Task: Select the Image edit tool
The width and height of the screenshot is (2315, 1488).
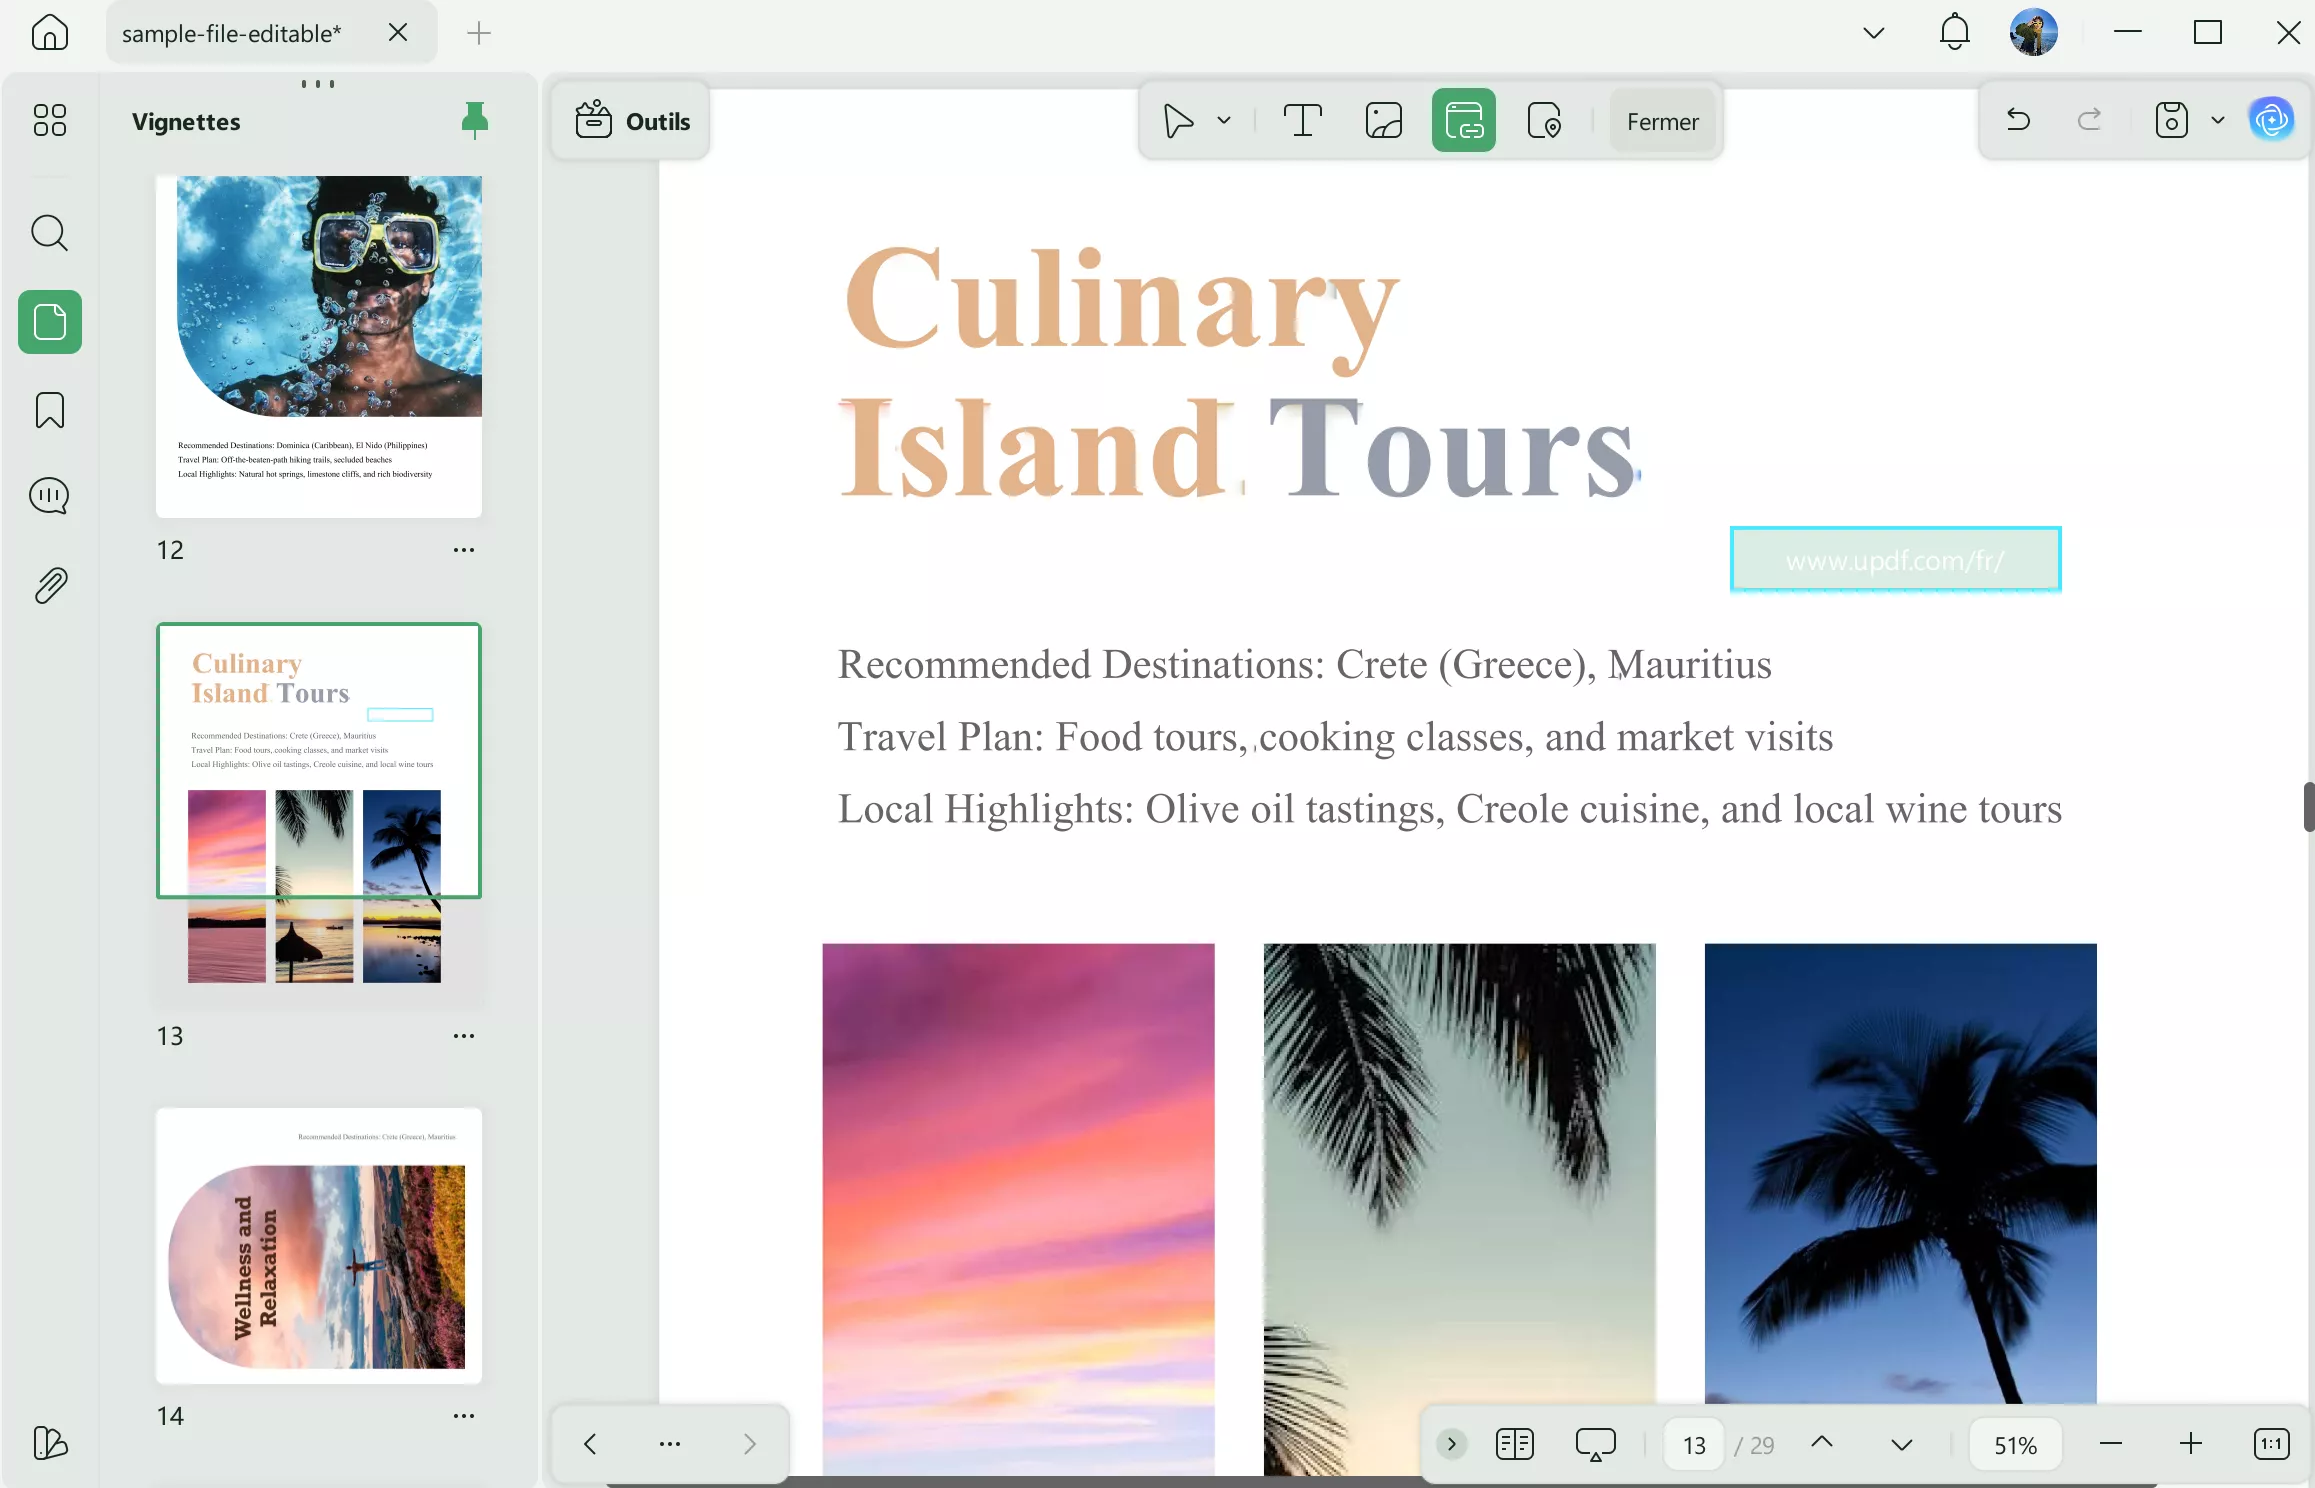Action: 1383,121
